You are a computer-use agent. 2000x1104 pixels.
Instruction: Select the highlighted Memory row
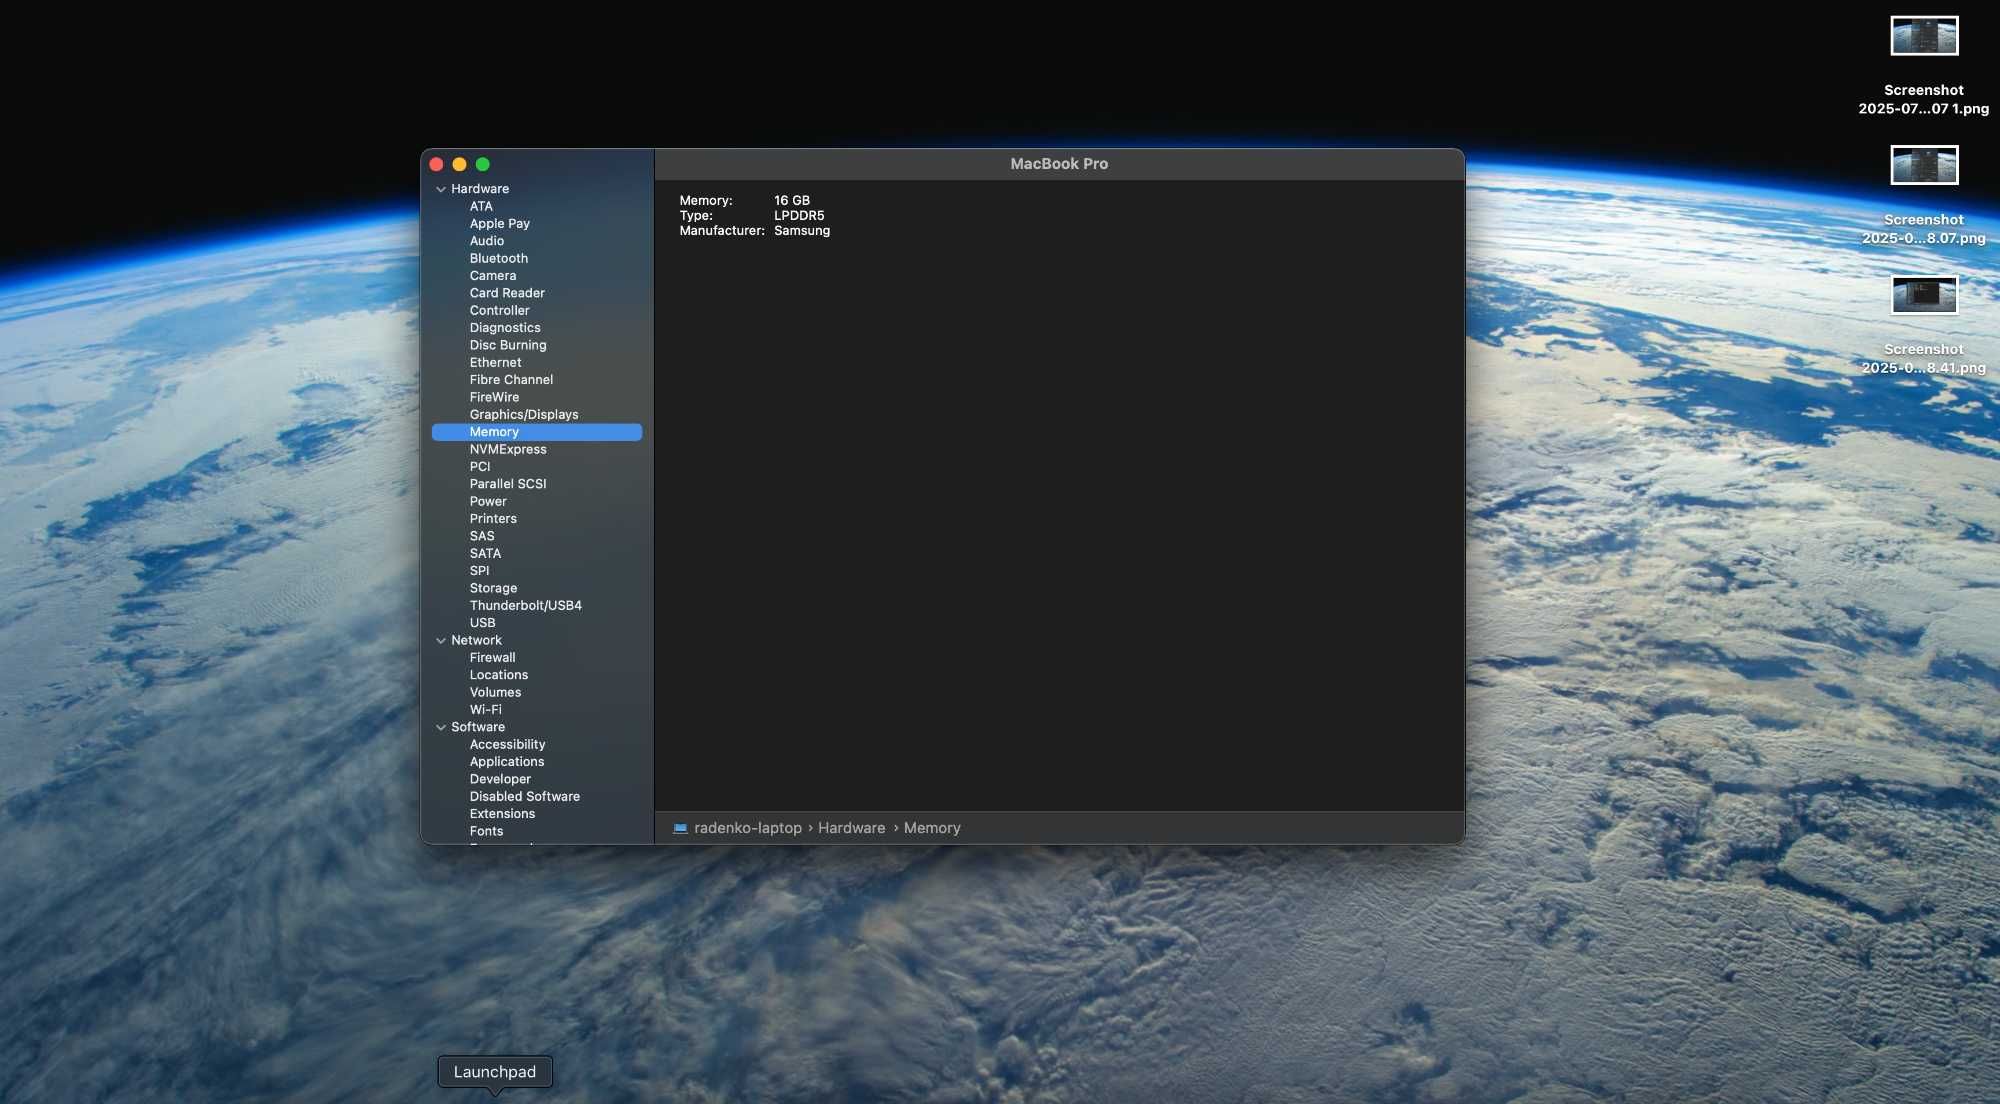(537, 432)
